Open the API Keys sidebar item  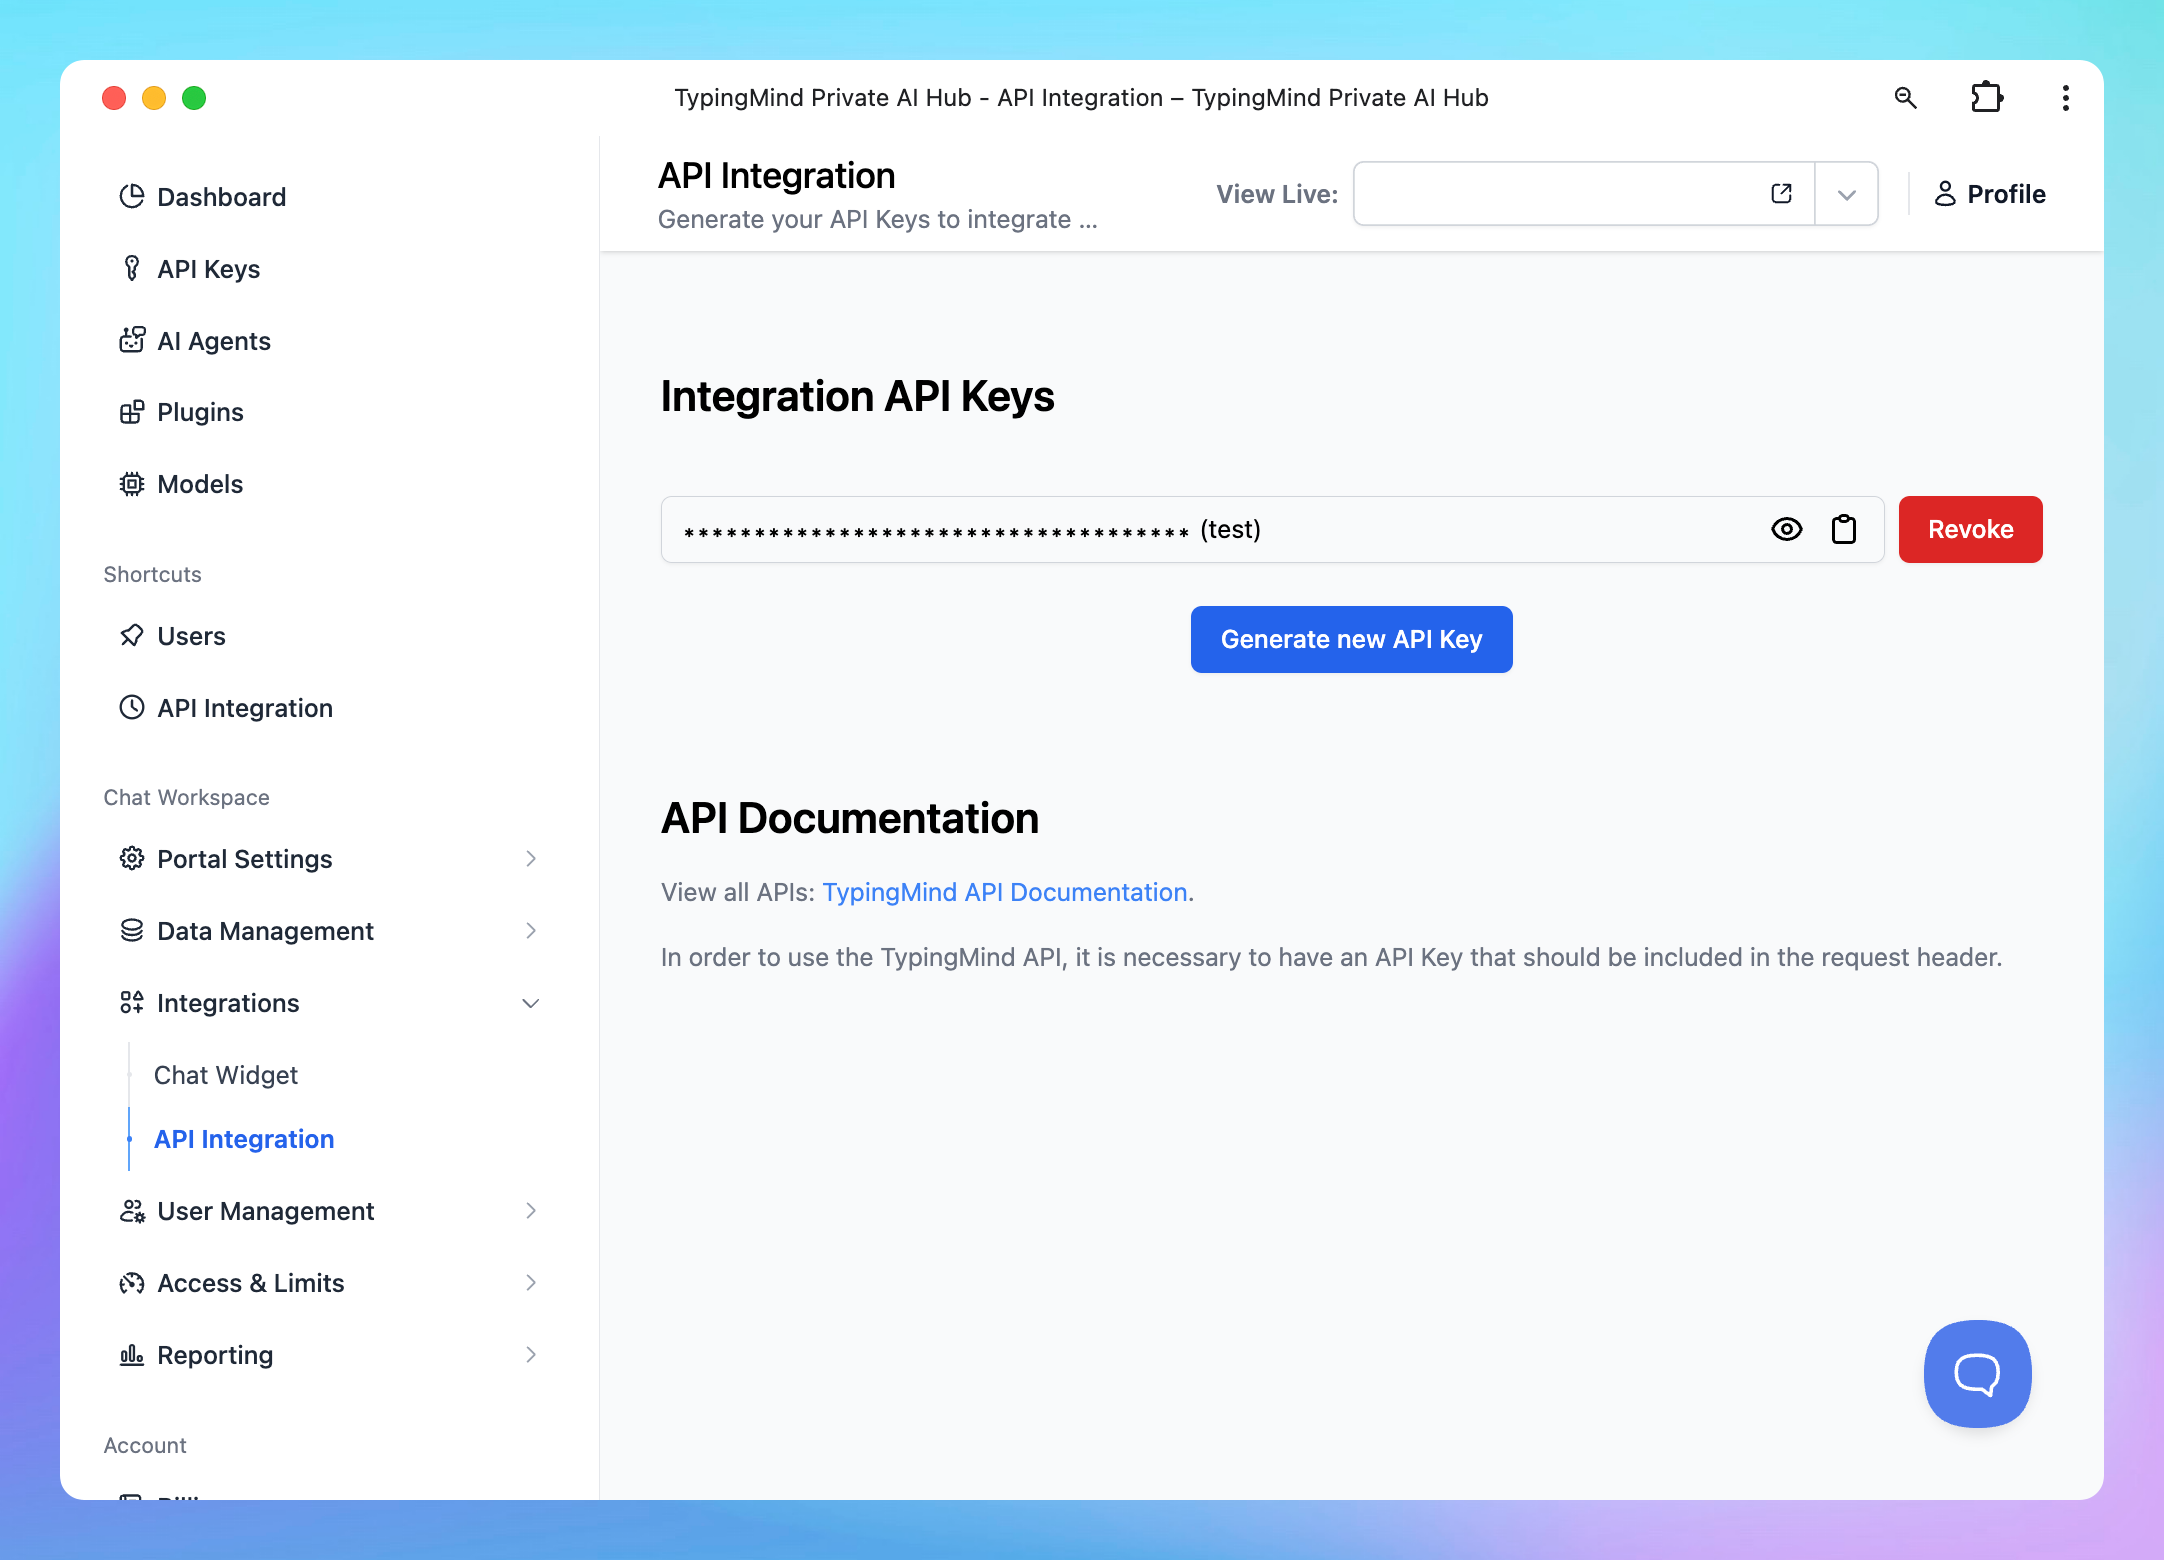208,268
